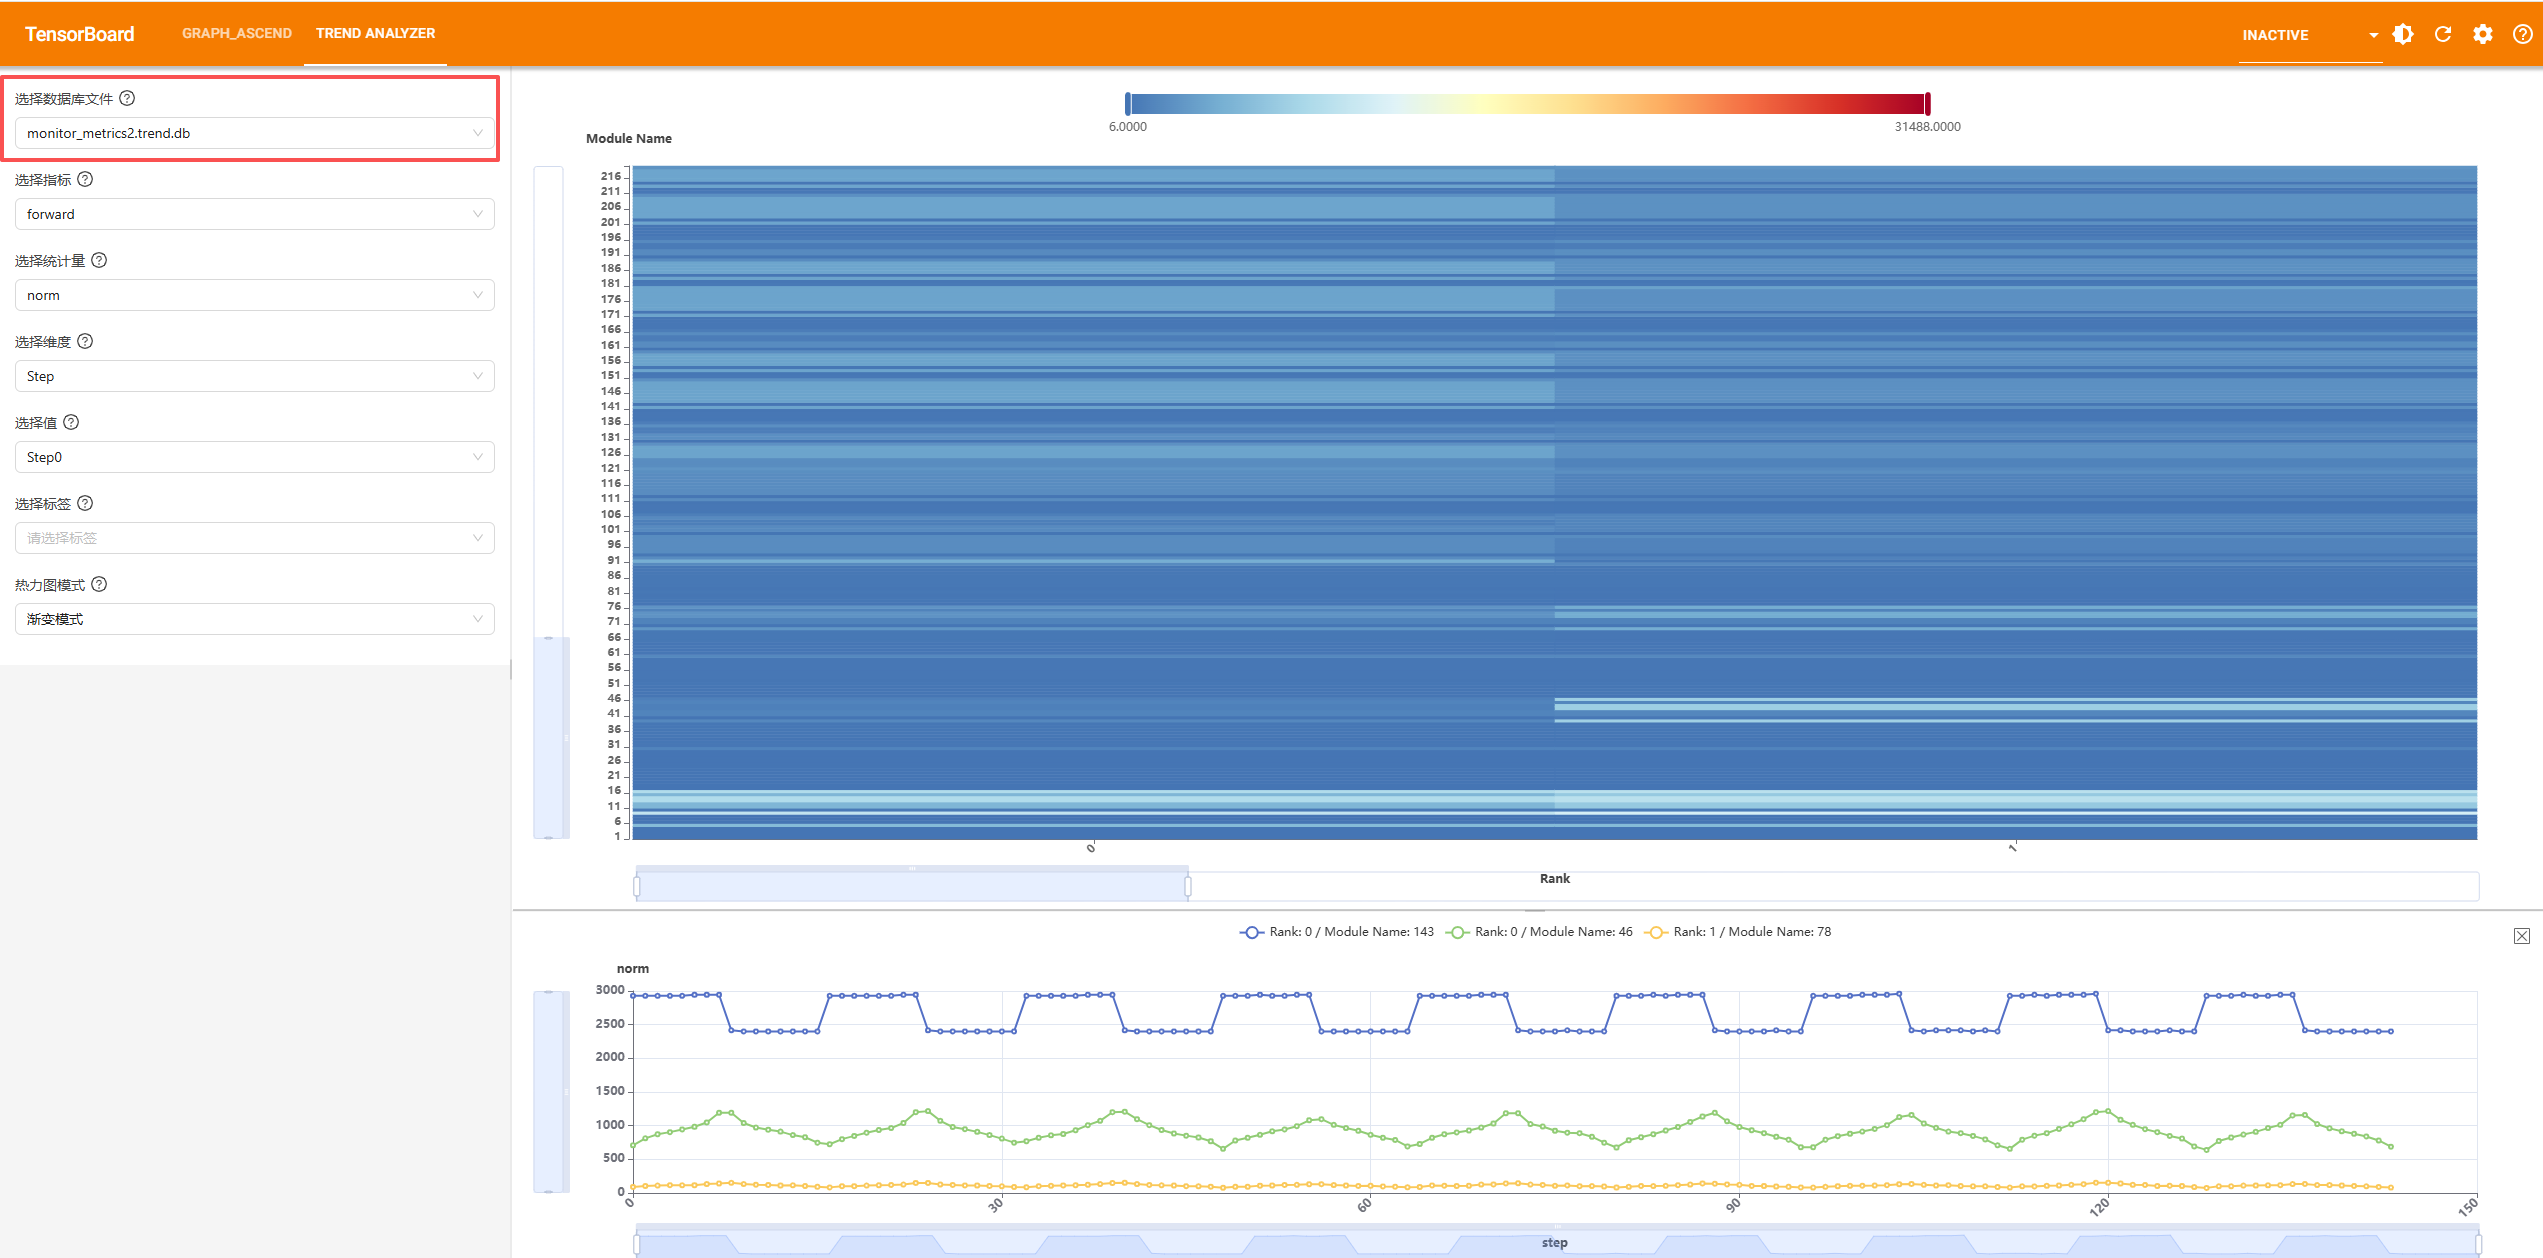Toggle Rank 0 Module 46 legend series

coord(1539,932)
